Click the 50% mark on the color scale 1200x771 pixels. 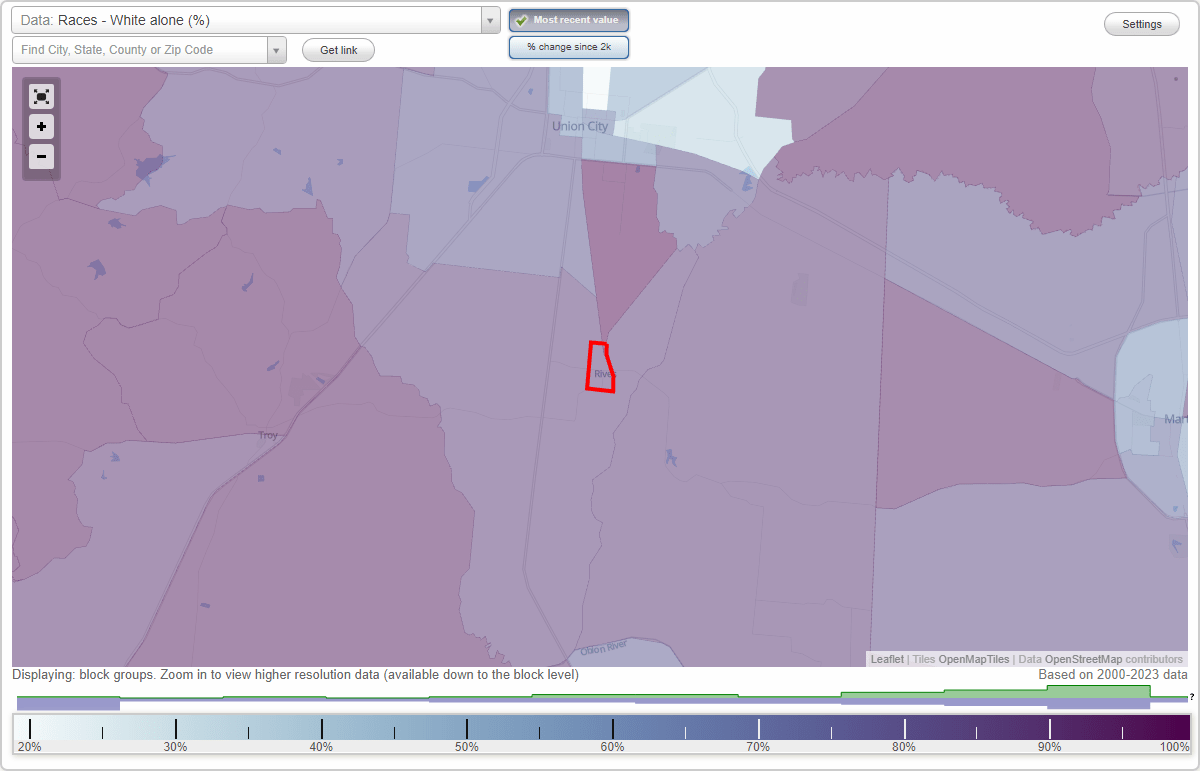click(466, 727)
